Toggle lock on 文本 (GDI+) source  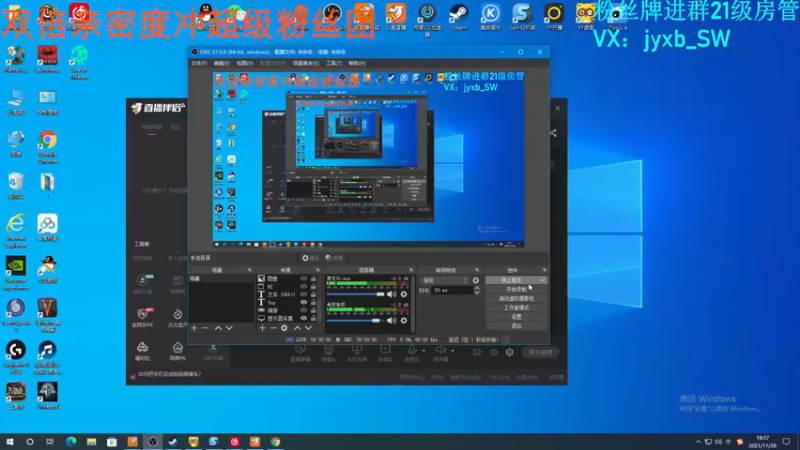[313, 294]
